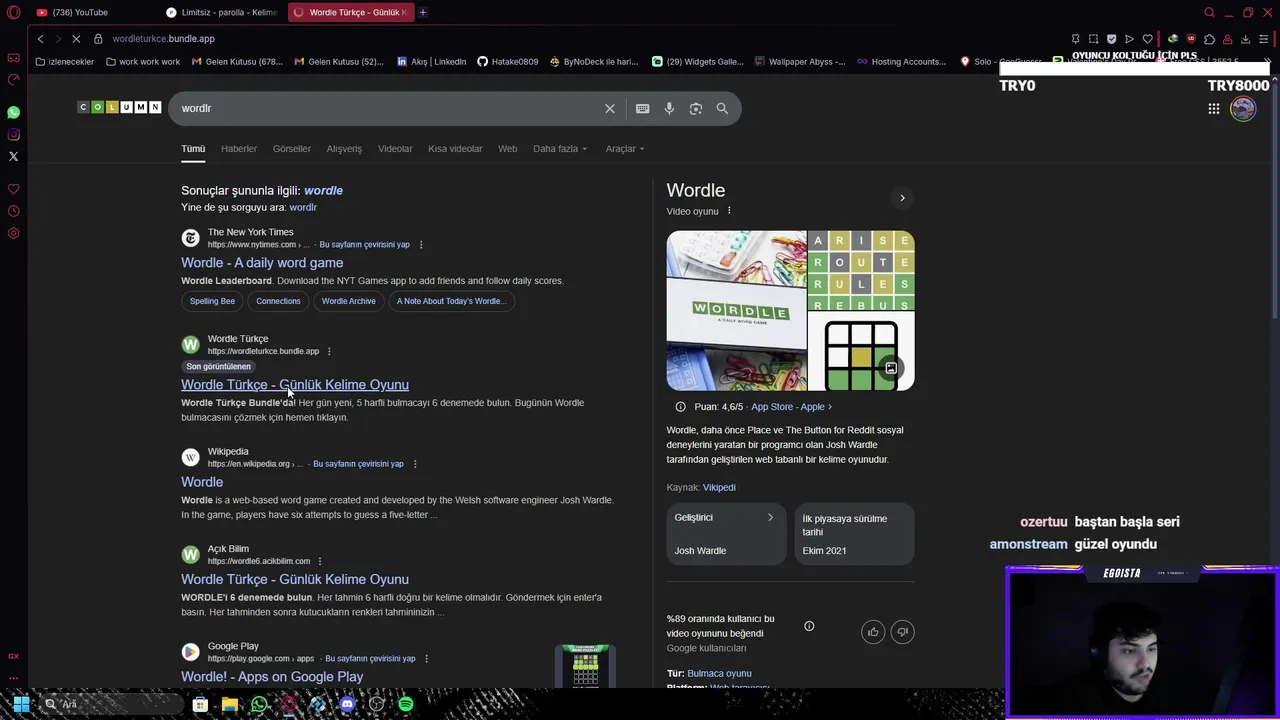Clear the Google search box text

[x=610, y=108]
